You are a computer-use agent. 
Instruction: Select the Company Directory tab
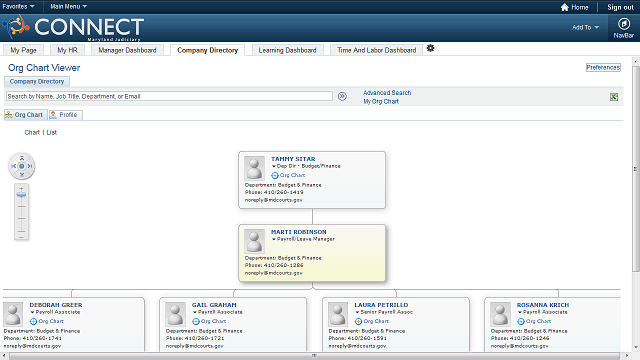click(x=207, y=50)
